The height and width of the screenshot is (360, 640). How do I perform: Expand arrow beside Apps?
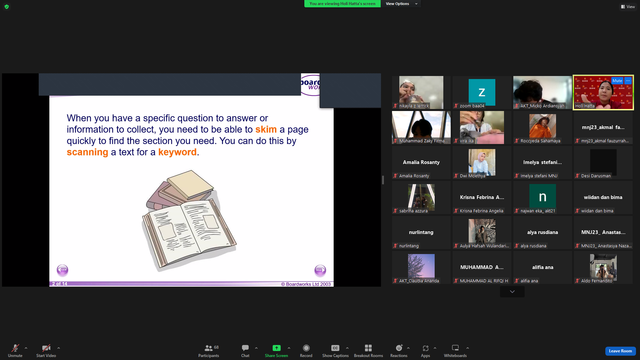(x=435, y=348)
